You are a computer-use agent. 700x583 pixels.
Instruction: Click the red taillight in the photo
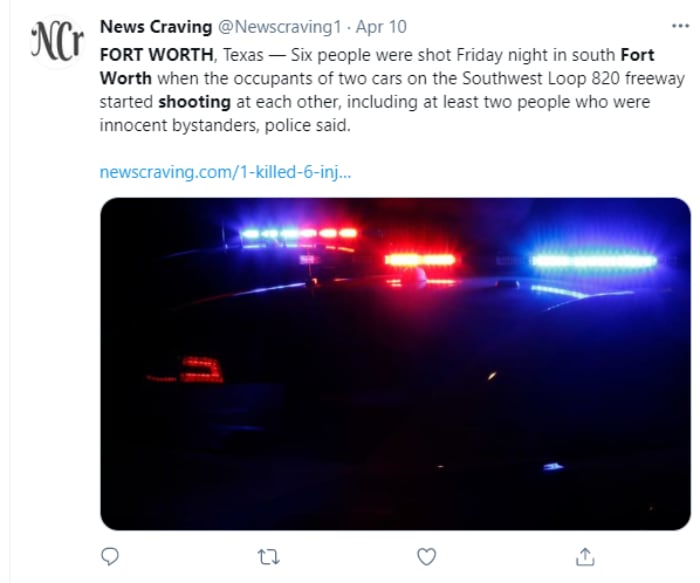[x=201, y=369]
